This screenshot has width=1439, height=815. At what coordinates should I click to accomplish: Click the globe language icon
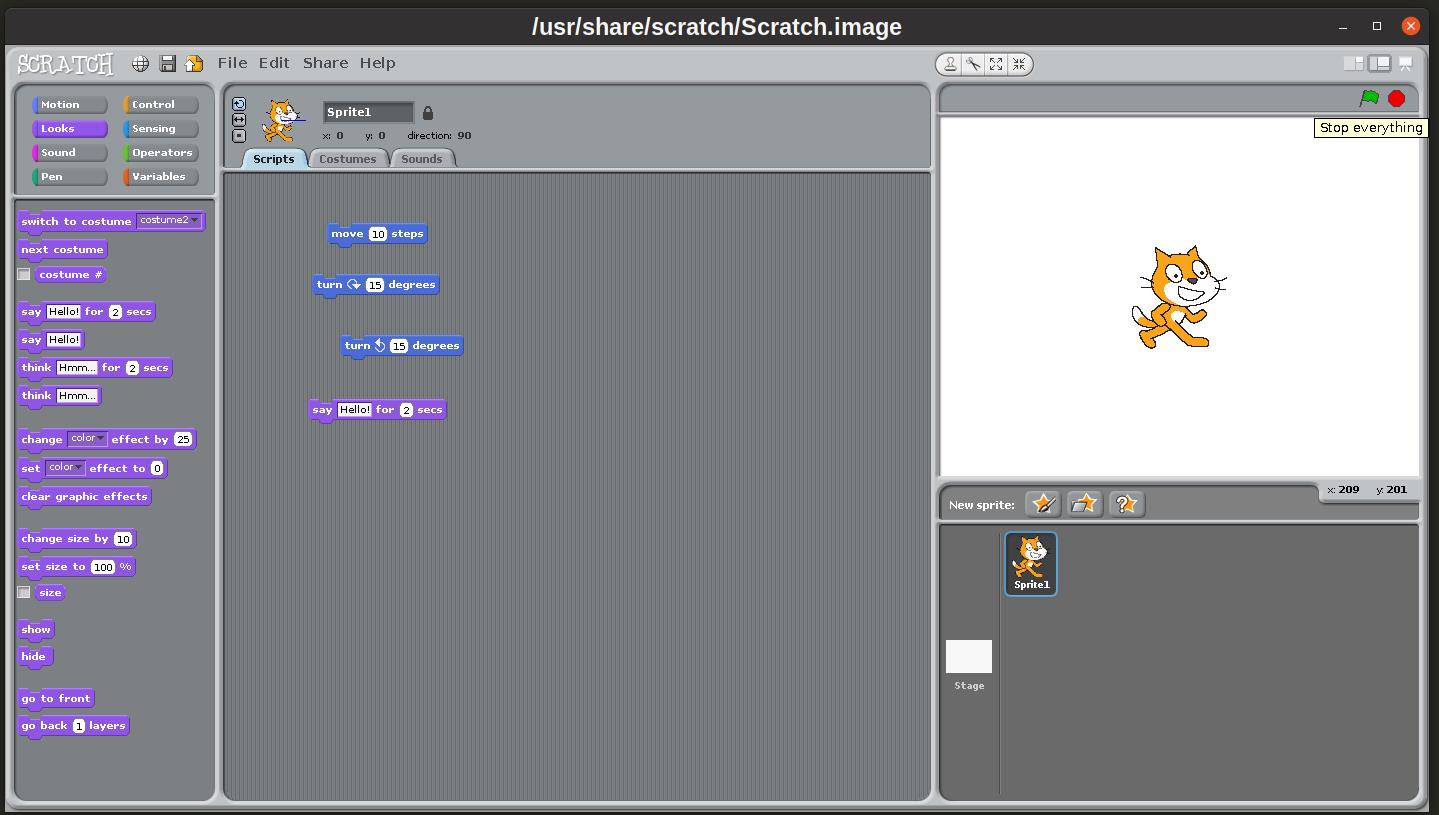tap(141, 63)
